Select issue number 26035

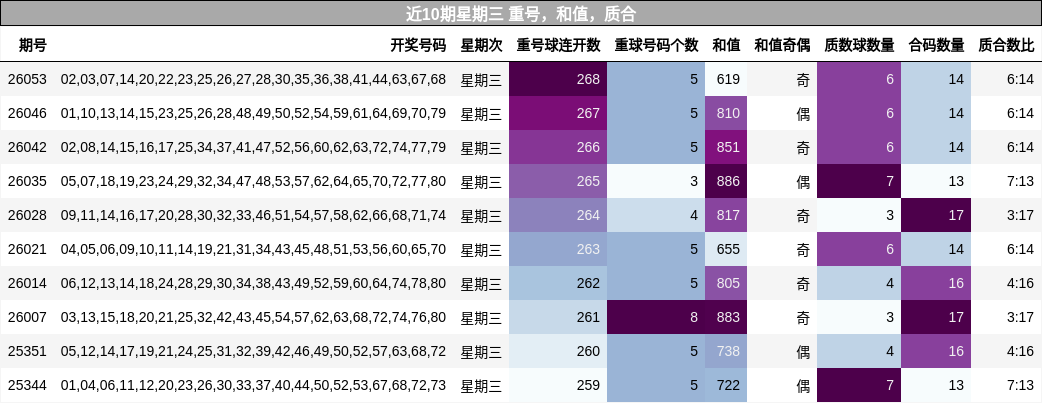[x=27, y=181]
